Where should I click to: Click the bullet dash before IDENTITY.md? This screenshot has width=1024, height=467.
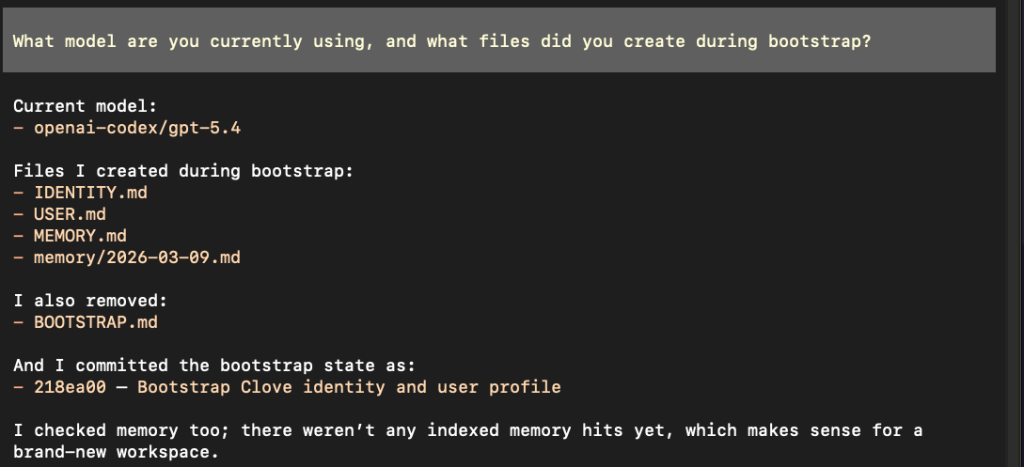click(18, 192)
